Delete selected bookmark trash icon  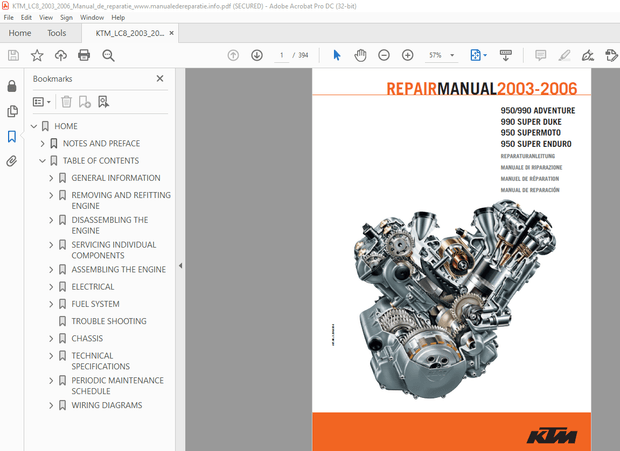66,102
